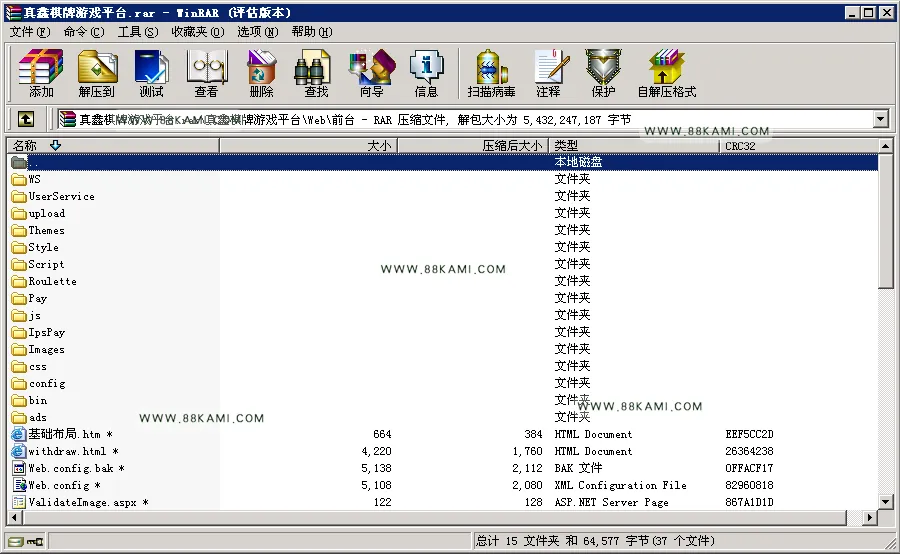Expand the address path dropdown
The height and width of the screenshot is (554, 900).
tap(880, 119)
